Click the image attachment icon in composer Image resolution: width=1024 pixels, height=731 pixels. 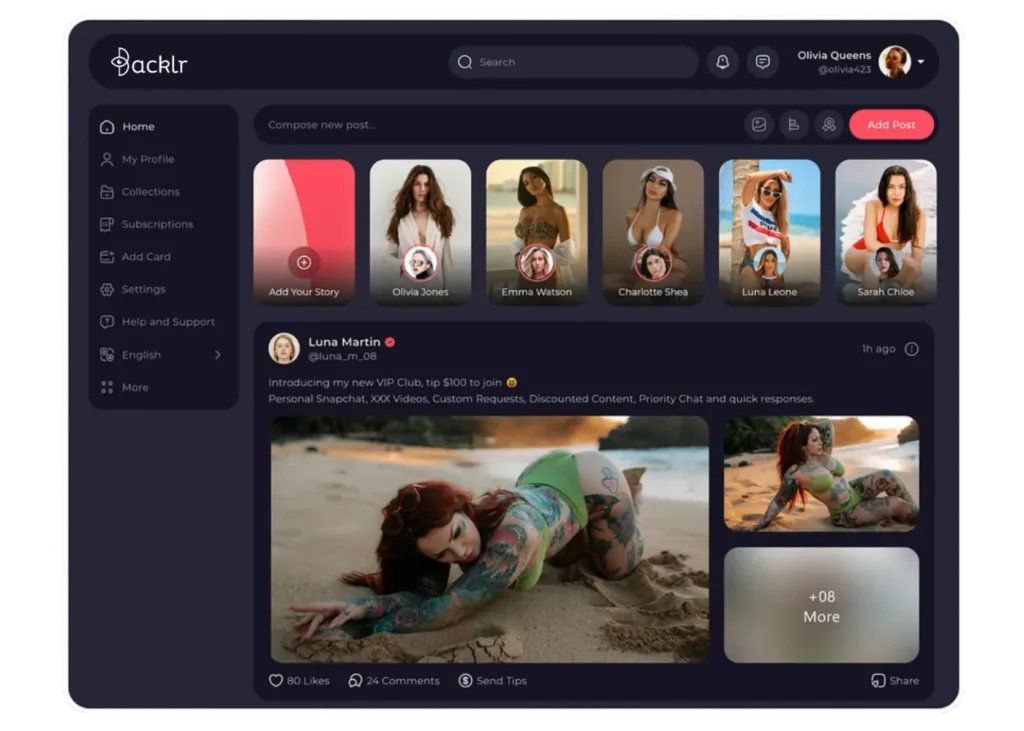point(759,125)
